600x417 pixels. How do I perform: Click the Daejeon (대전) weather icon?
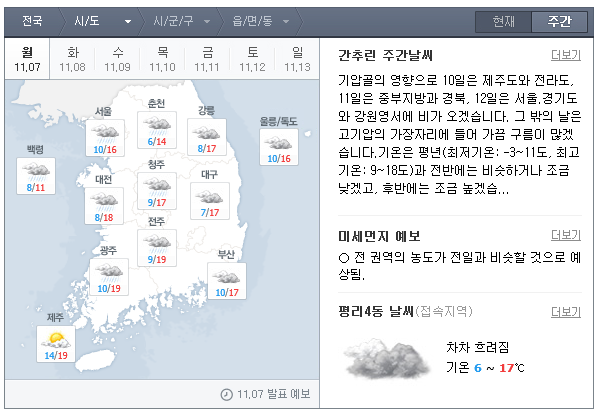pyautogui.click(x=104, y=201)
